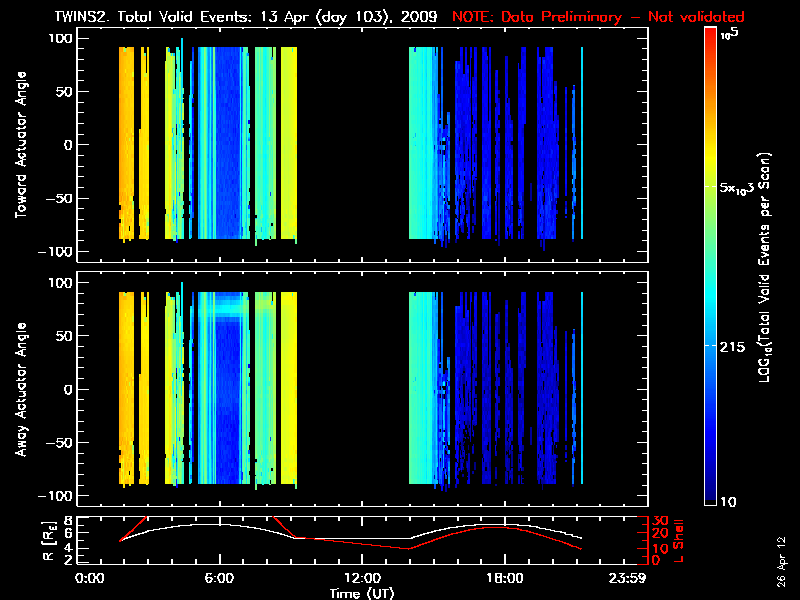Click the "Toward Actuator Angle" axis label

click(x=21, y=146)
